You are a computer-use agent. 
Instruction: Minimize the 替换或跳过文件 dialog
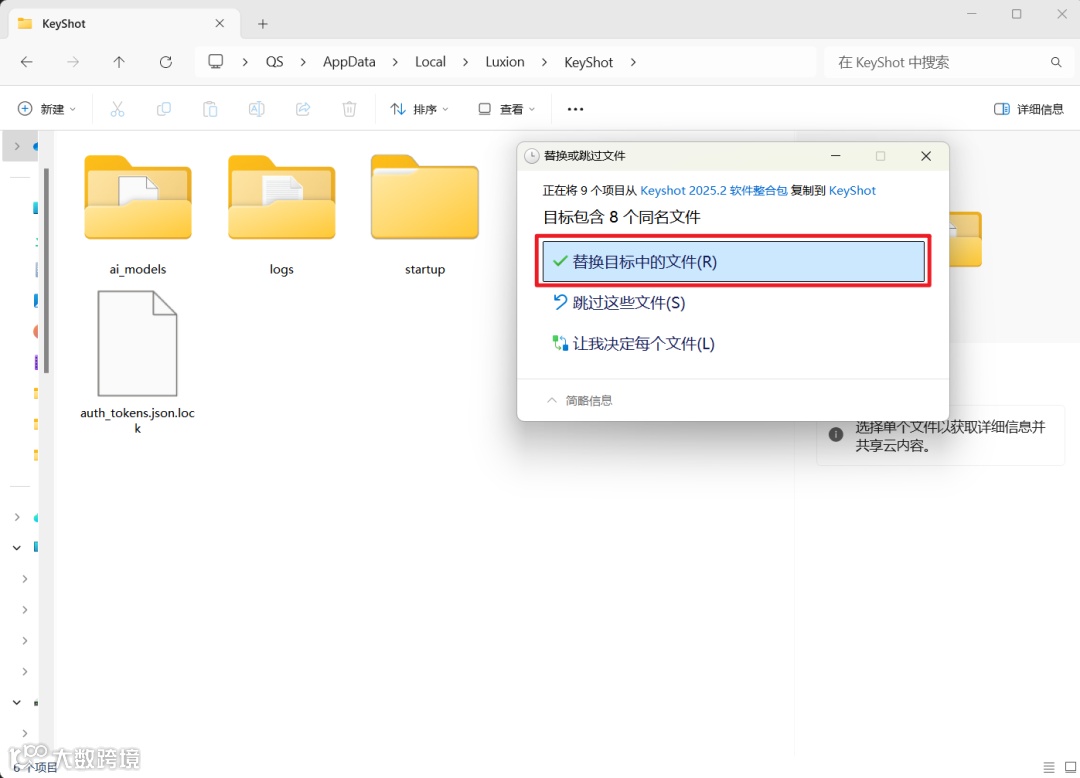click(835, 156)
